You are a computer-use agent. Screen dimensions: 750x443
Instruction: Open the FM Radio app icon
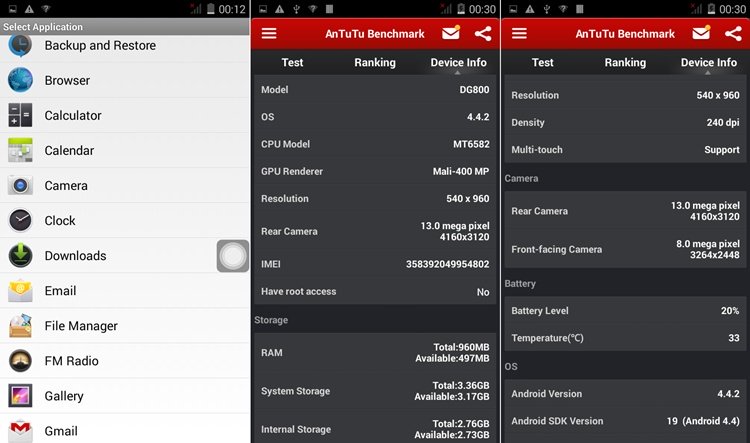click(x=20, y=361)
